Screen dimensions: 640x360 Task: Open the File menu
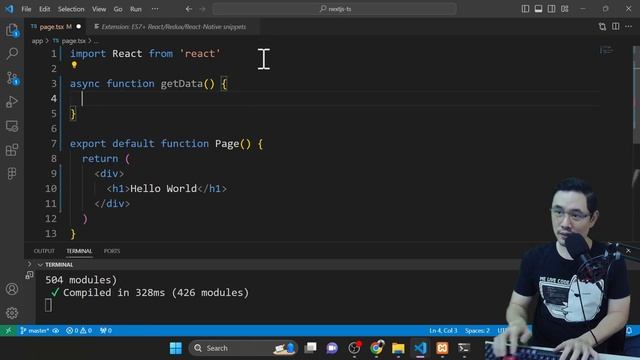pyautogui.click(x=26, y=9)
